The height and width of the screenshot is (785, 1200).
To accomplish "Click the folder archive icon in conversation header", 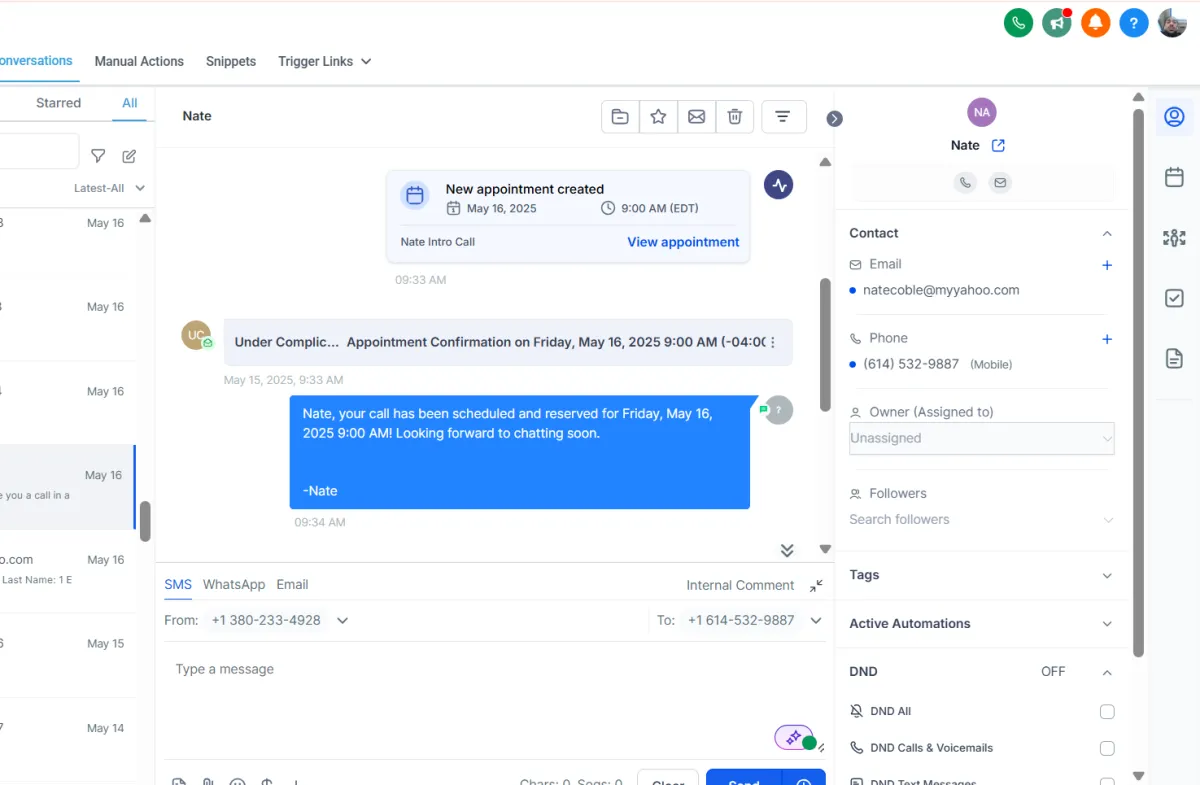I will pyautogui.click(x=620, y=117).
